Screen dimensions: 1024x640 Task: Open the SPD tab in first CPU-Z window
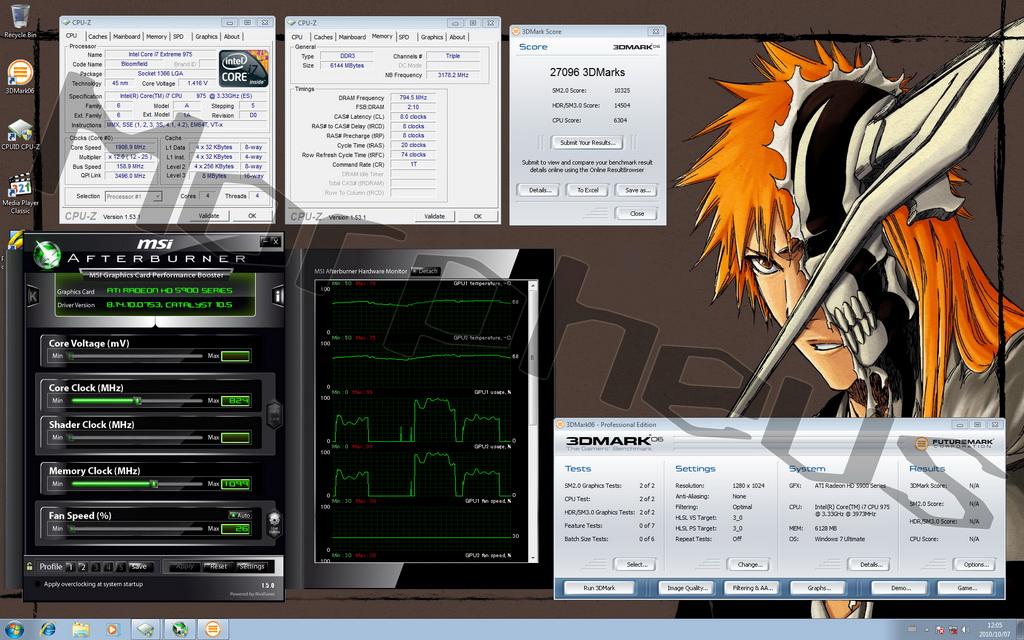[x=178, y=37]
